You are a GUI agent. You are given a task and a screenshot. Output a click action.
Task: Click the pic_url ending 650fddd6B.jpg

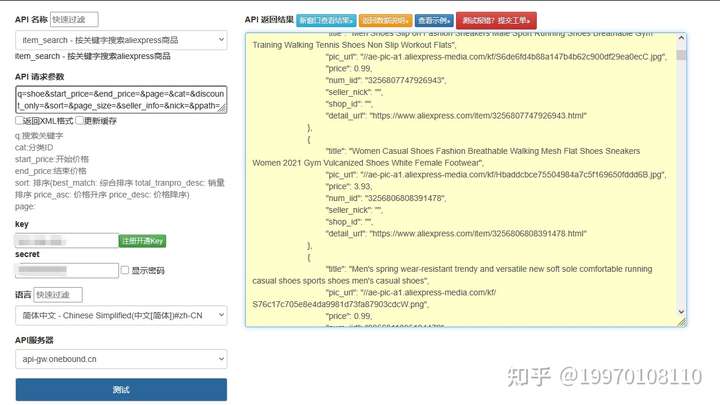496,175
